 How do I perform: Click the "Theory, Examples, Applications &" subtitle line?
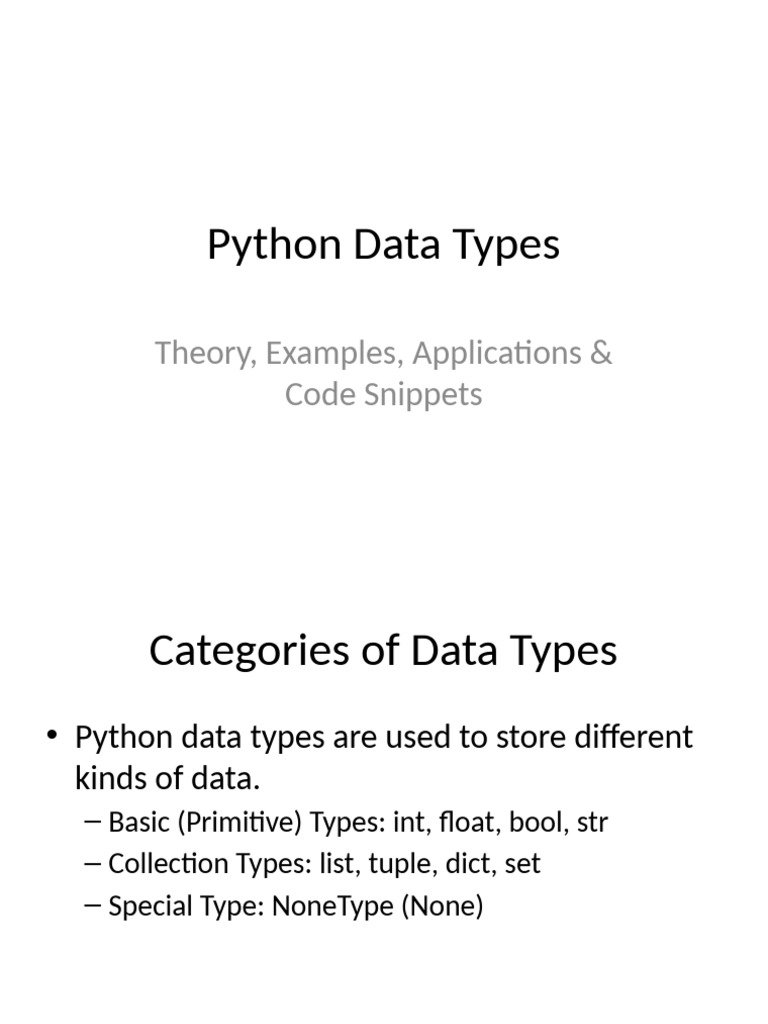click(383, 353)
